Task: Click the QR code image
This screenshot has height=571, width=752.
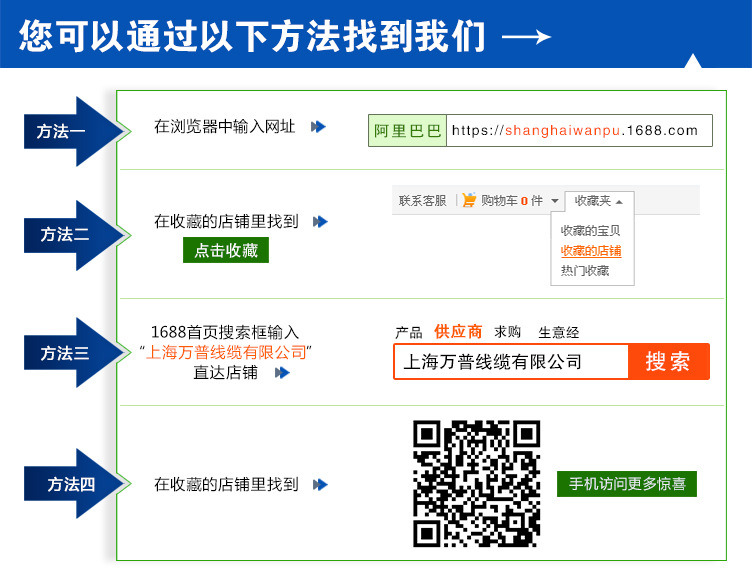Action: pos(477,484)
